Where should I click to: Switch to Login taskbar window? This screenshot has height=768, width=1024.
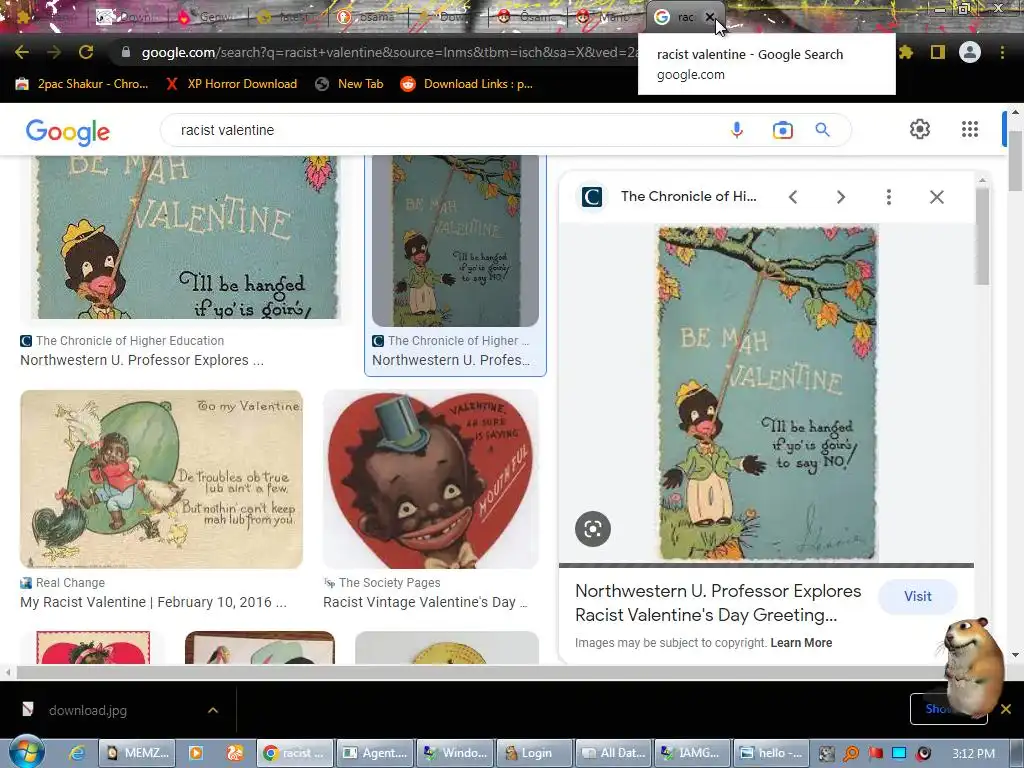pyautogui.click(x=535, y=753)
